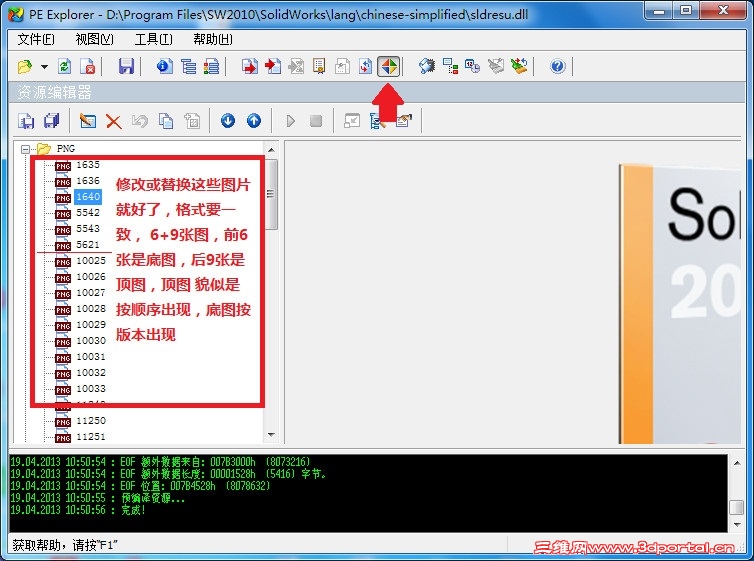Toggle the colorful Resource Editor icon
Viewport: 754px width, 561px height.
[389, 66]
